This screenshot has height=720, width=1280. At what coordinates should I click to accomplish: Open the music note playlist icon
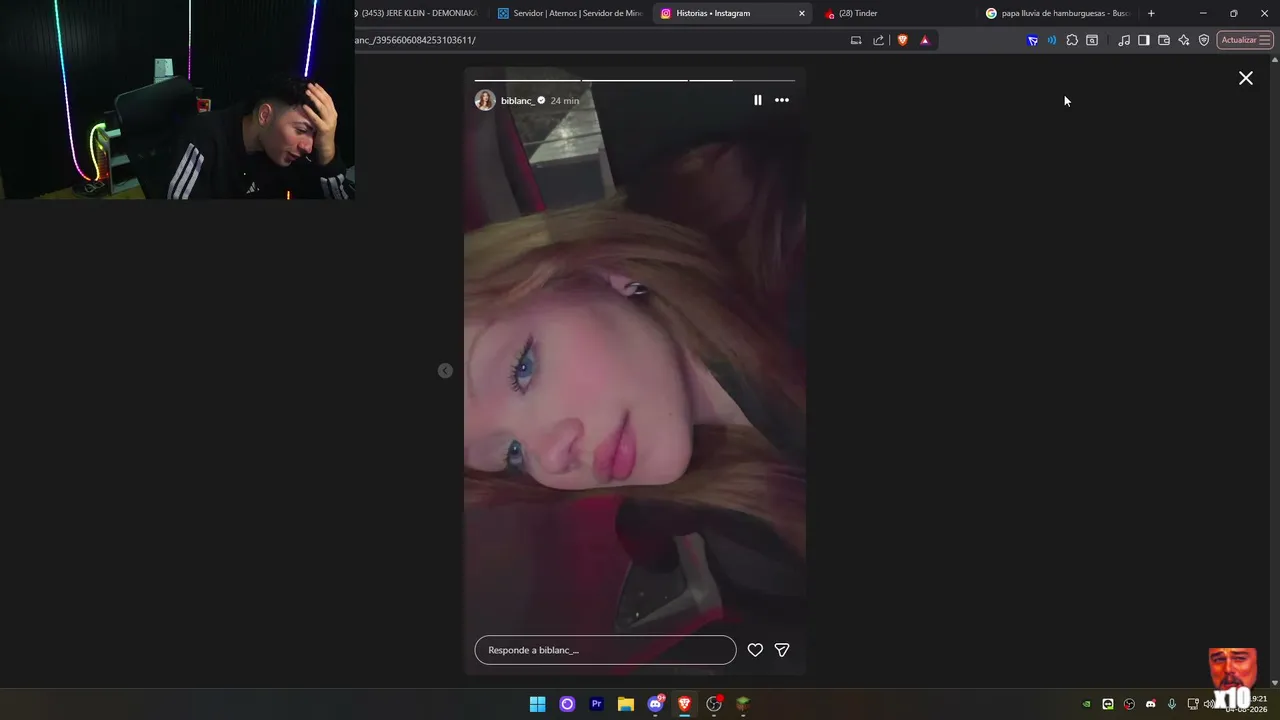(x=1124, y=40)
